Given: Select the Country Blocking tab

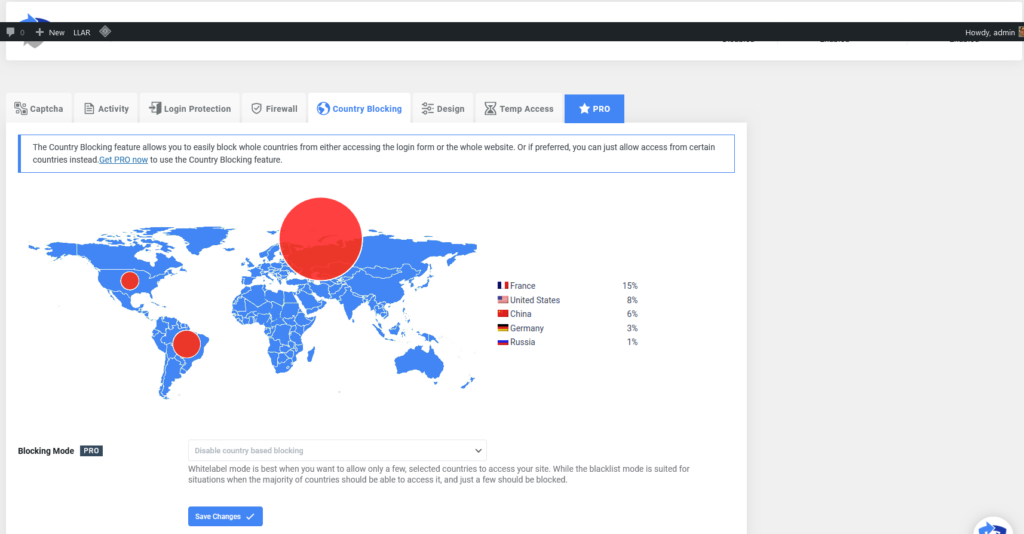Looking at the screenshot, I should (x=359, y=108).
